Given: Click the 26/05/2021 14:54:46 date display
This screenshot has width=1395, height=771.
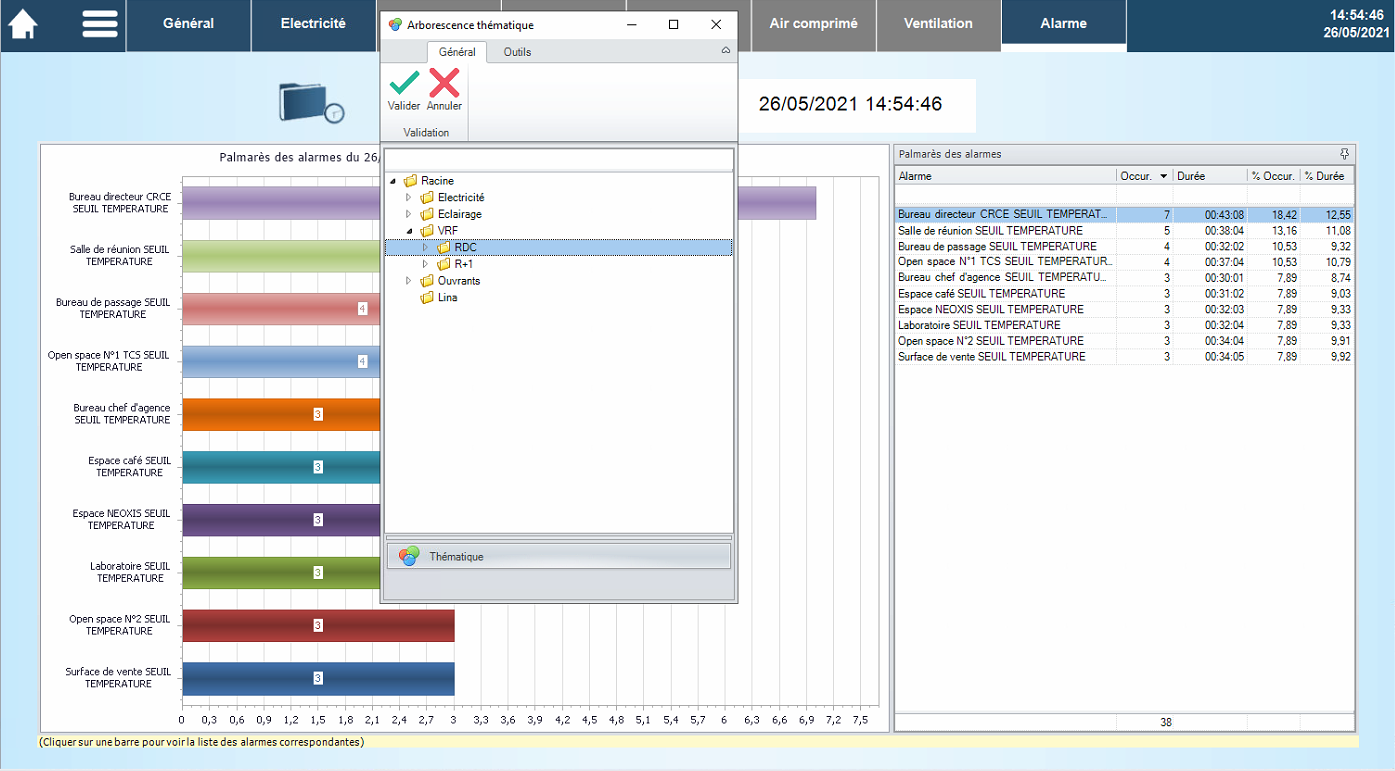Looking at the screenshot, I should (850, 104).
